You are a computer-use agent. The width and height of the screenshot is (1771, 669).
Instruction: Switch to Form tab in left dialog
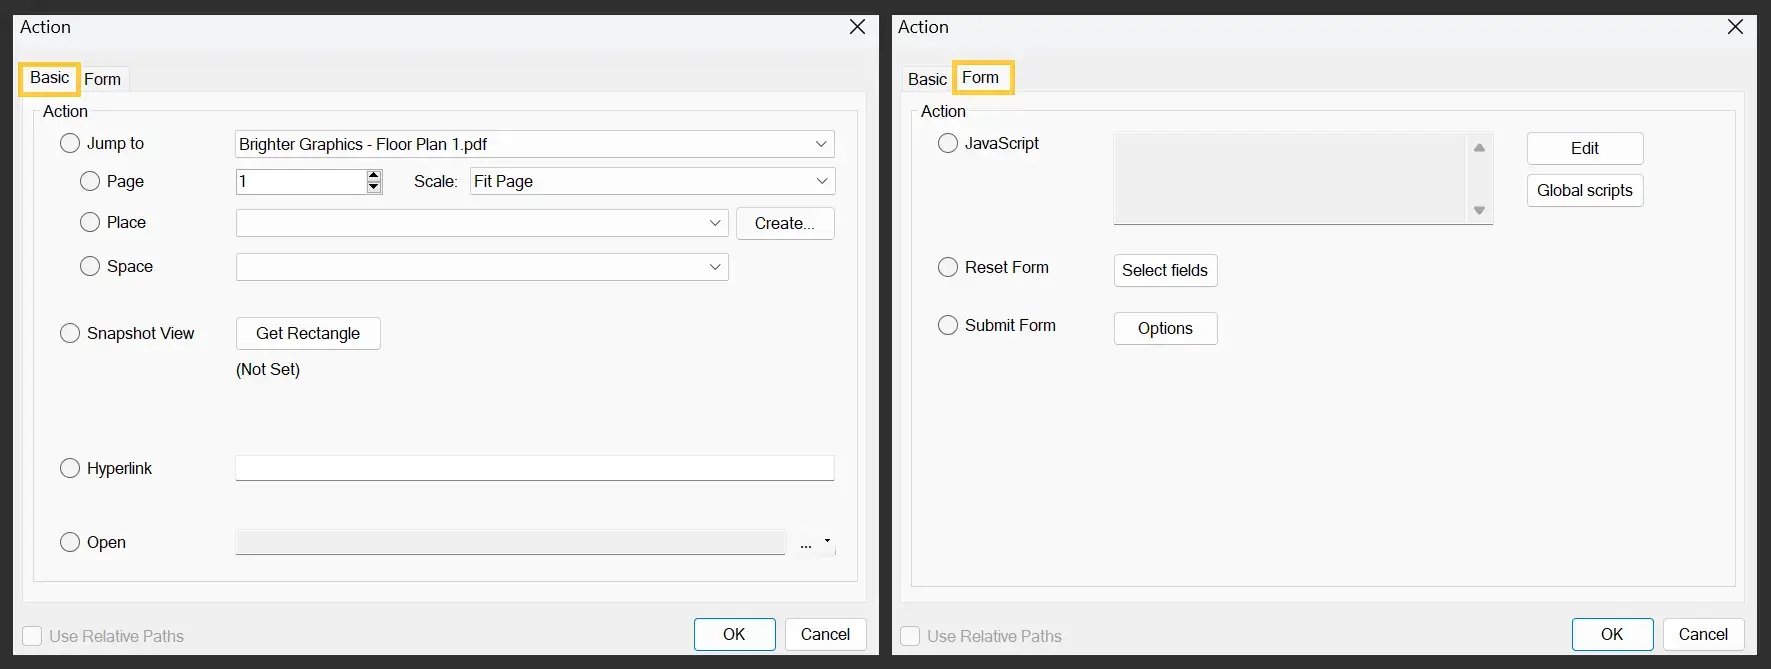pos(102,79)
